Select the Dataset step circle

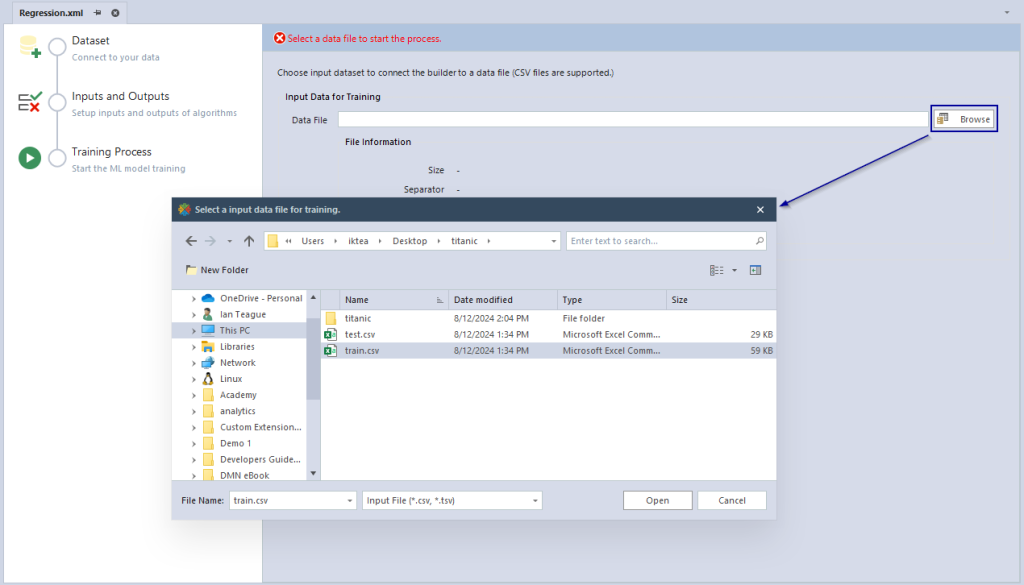[x=57, y=47]
